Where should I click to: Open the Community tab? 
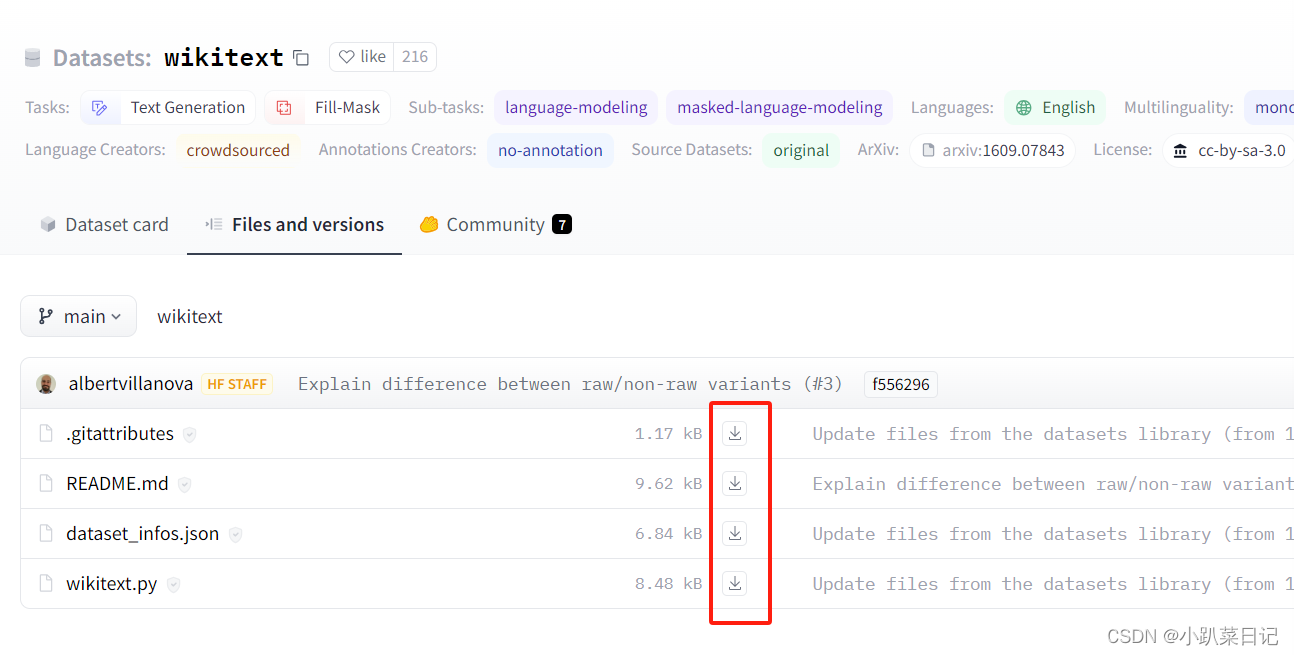coord(495,224)
